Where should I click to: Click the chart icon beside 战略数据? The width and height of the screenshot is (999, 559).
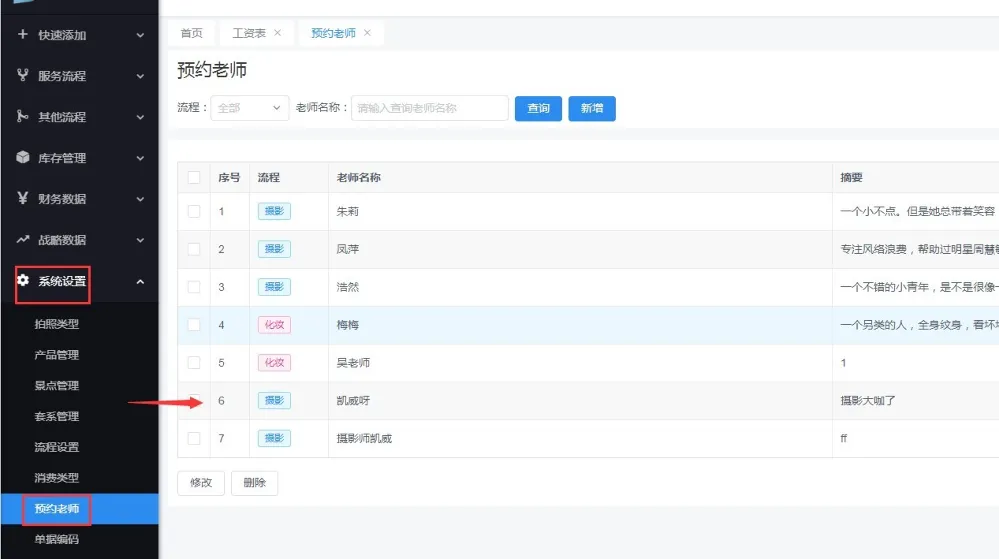point(23,240)
